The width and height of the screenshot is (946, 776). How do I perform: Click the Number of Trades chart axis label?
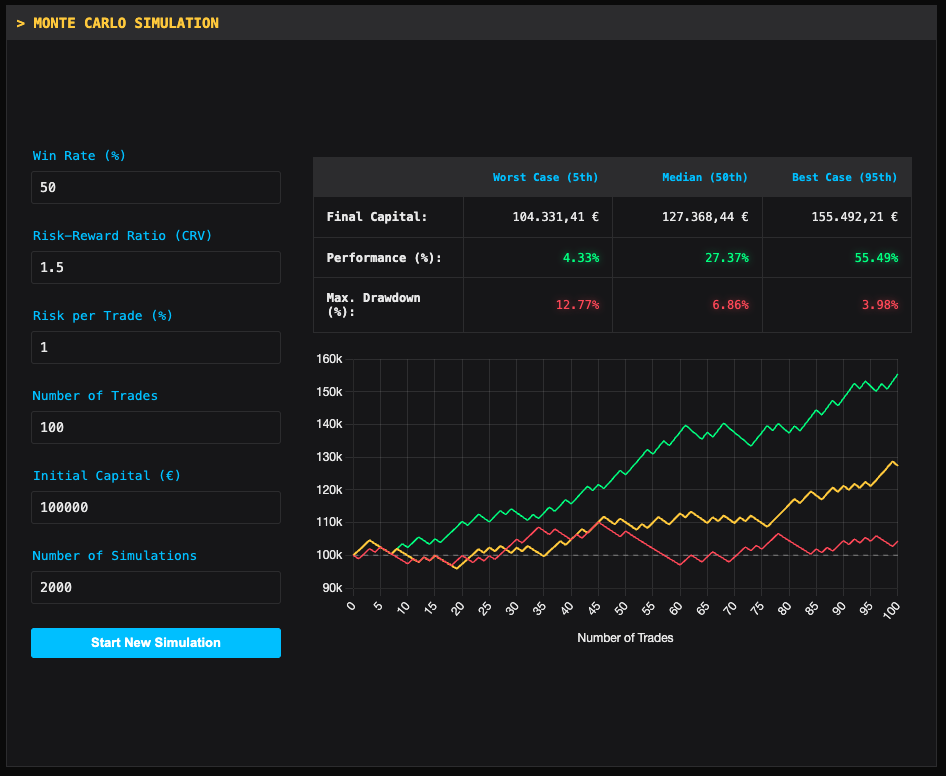625,638
